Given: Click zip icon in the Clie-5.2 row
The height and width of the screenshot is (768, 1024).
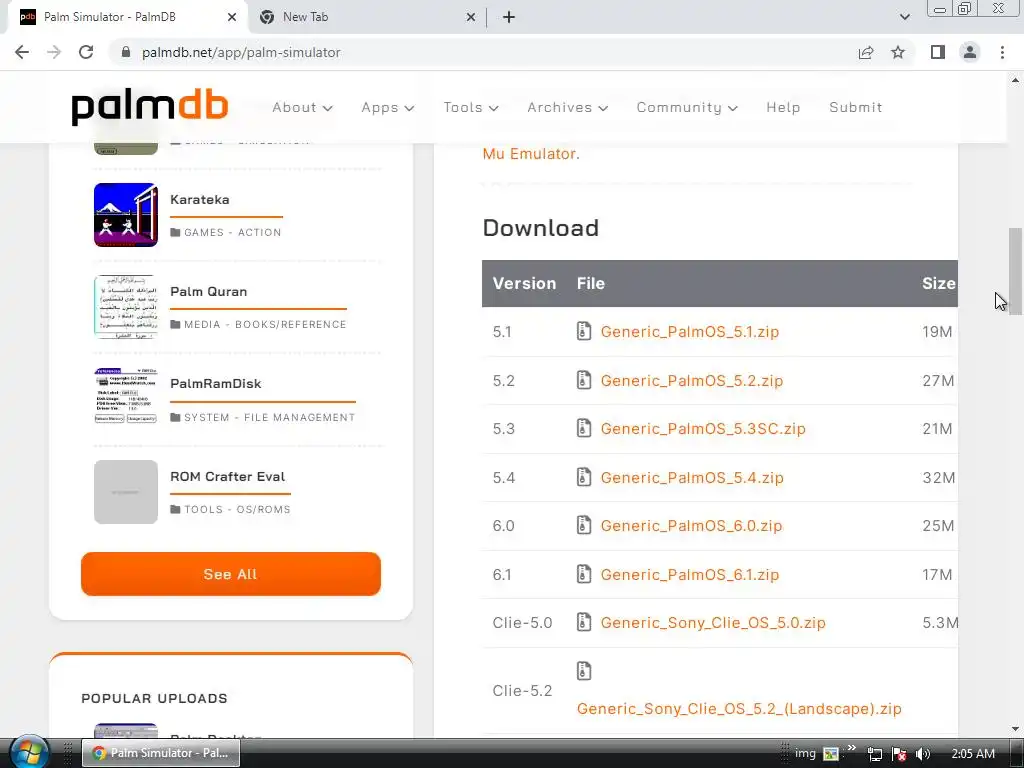Looking at the screenshot, I should [x=584, y=671].
